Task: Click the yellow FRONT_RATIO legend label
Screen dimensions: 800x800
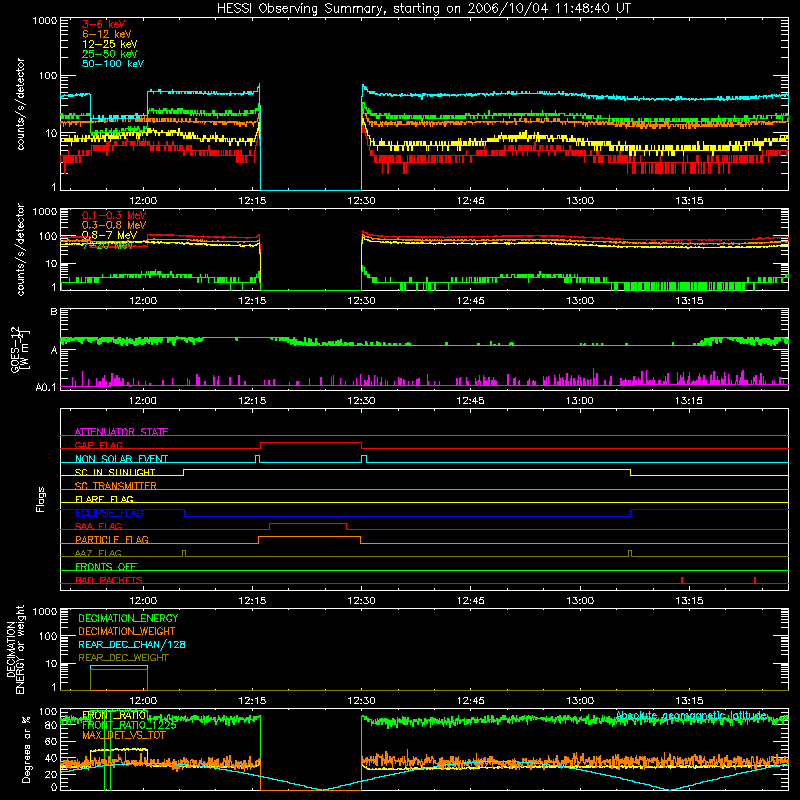Action: click(x=115, y=715)
